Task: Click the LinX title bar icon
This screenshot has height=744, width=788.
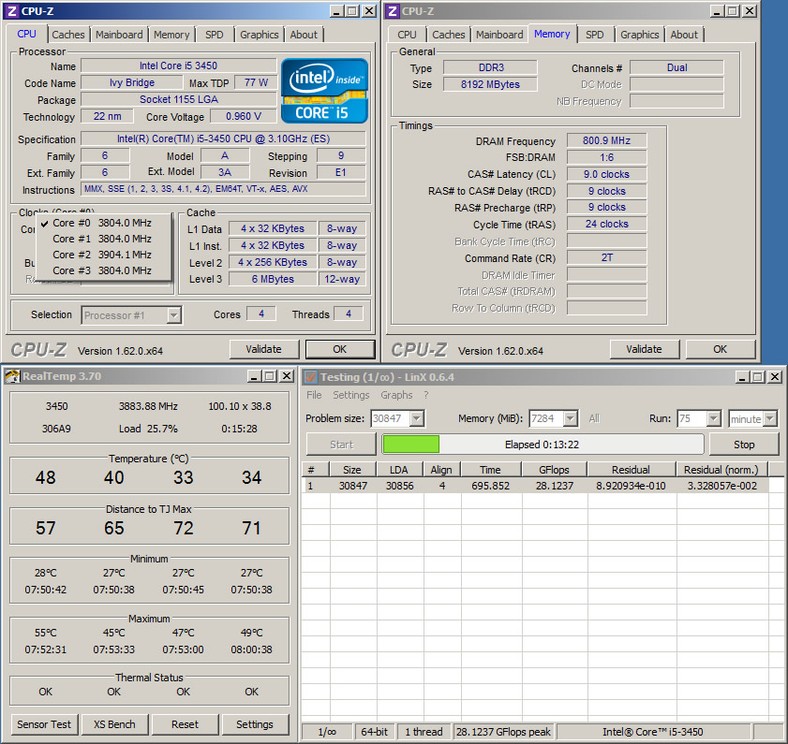Action: [309, 376]
